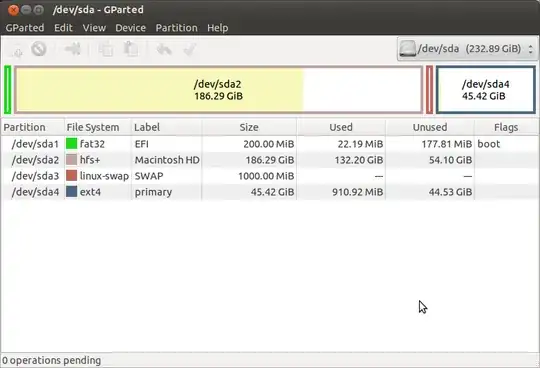Maximize the GParted window
This screenshot has height=368, width=540.
pyautogui.click(x=39, y=10)
